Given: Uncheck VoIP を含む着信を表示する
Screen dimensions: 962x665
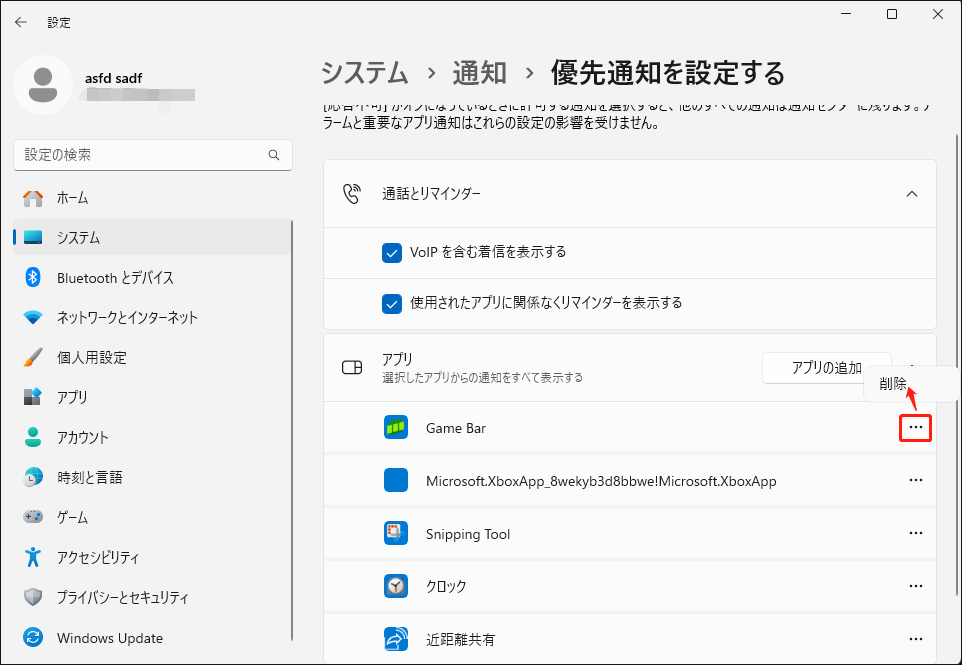Looking at the screenshot, I should coord(392,253).
